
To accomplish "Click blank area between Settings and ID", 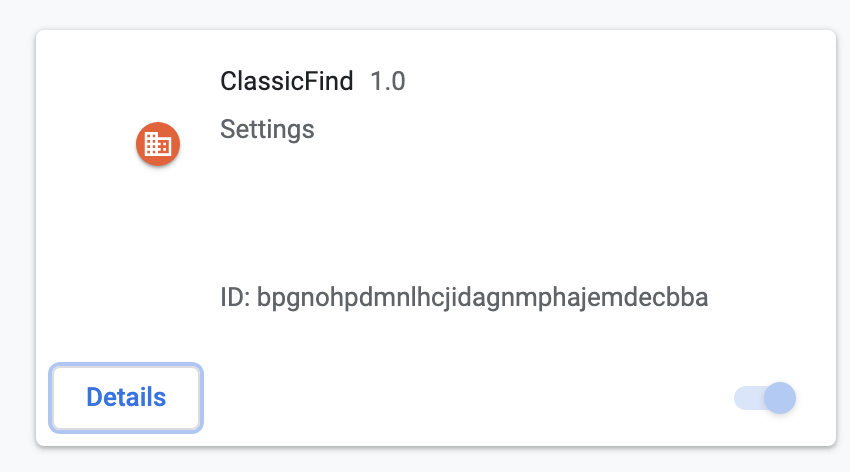I will 434,217.
